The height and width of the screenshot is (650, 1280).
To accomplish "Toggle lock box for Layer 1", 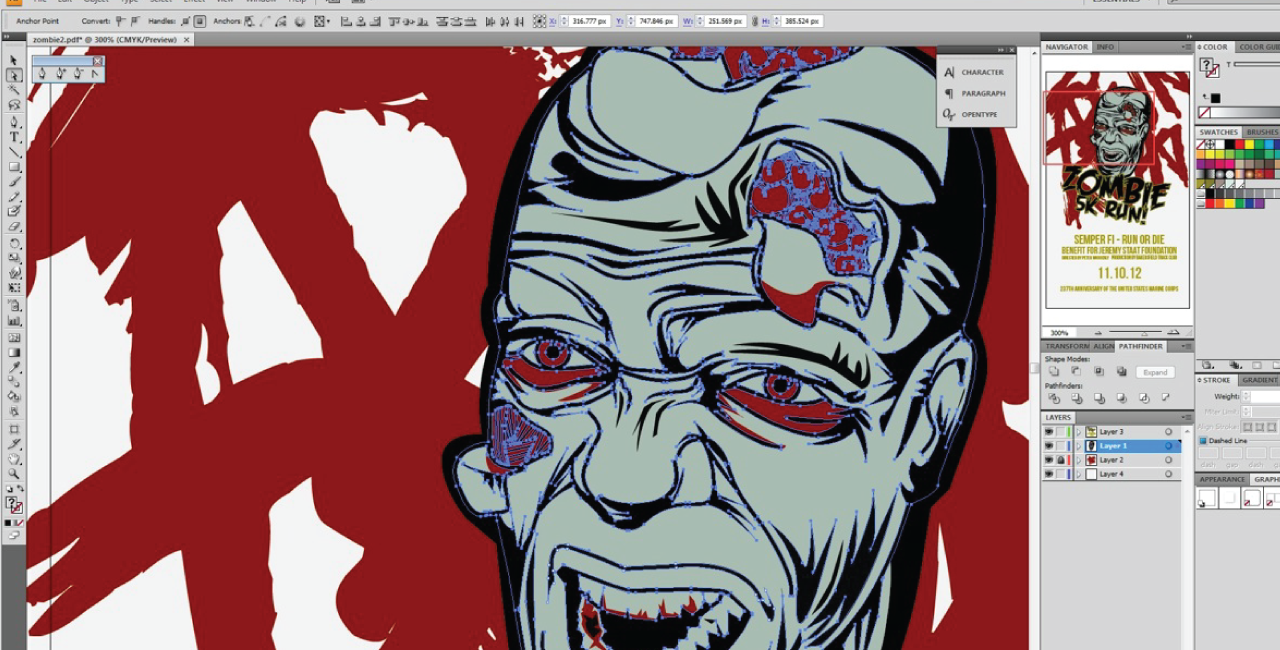I will coord(1061,446).
